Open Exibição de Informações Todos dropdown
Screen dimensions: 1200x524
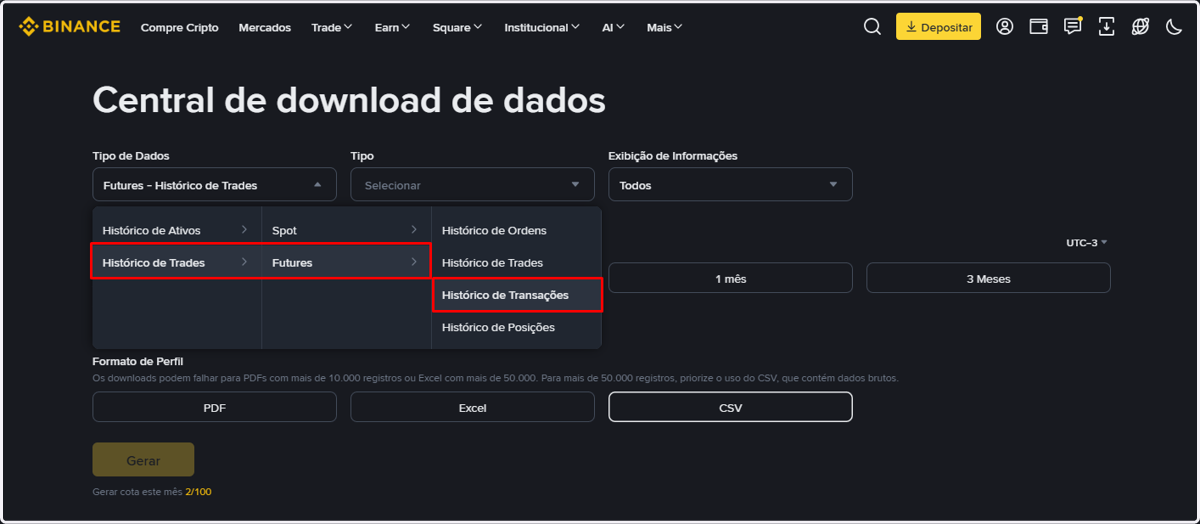(x=730, y=185)
